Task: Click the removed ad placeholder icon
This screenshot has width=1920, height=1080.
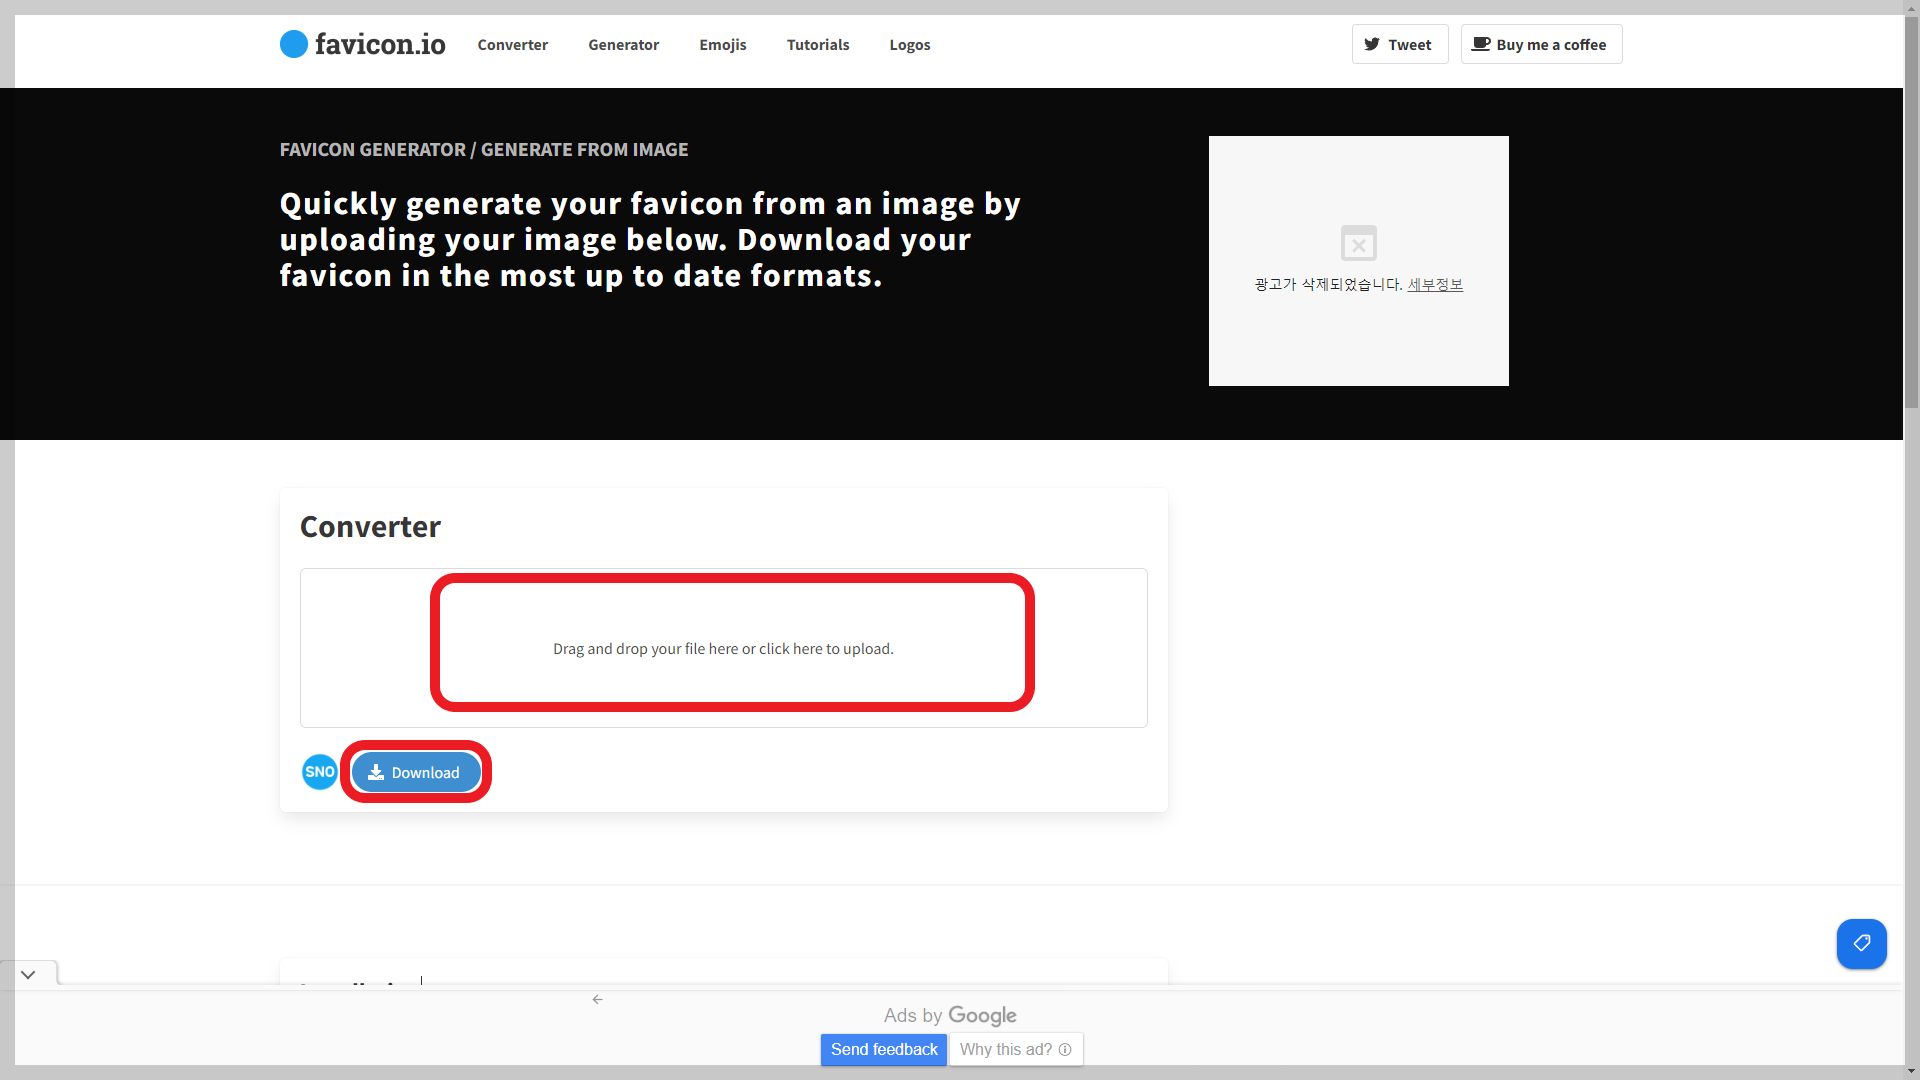Action: point(1358,243)
